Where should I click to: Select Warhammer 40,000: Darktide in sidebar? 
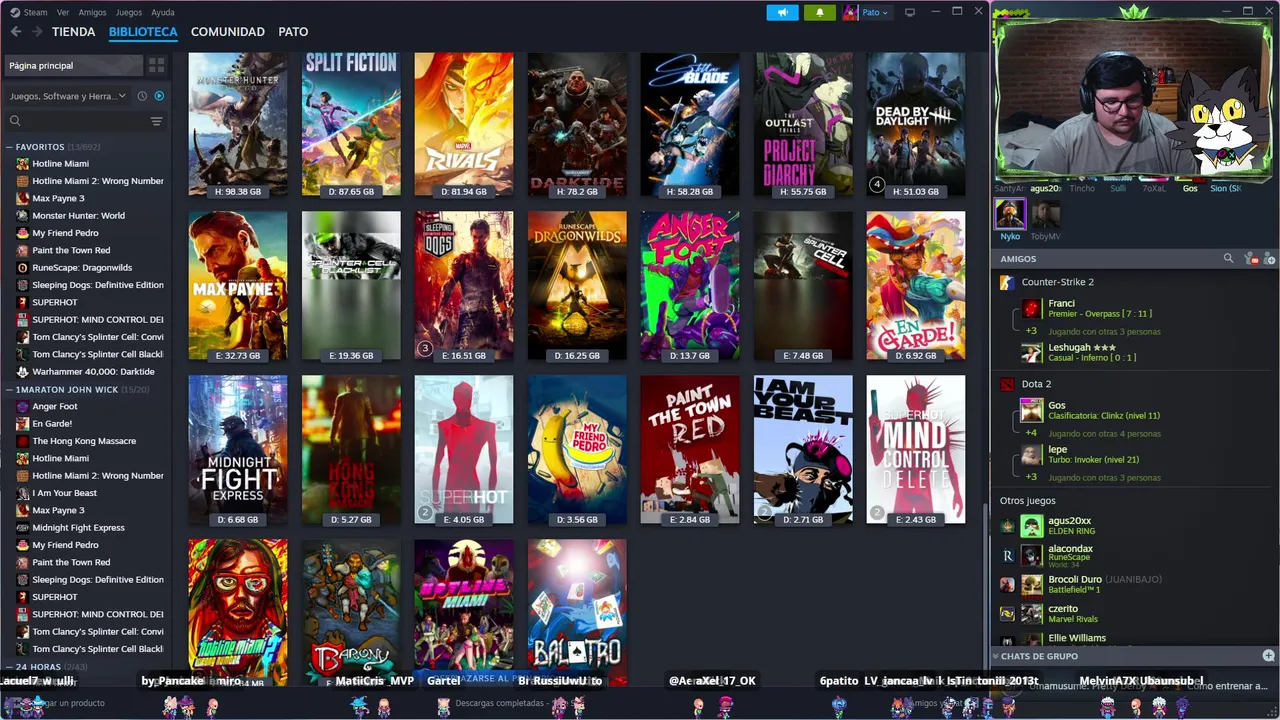point(87,372)
